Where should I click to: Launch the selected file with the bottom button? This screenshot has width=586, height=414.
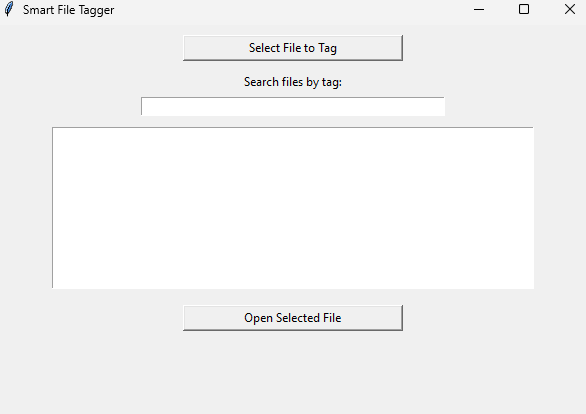pos(293,318)
